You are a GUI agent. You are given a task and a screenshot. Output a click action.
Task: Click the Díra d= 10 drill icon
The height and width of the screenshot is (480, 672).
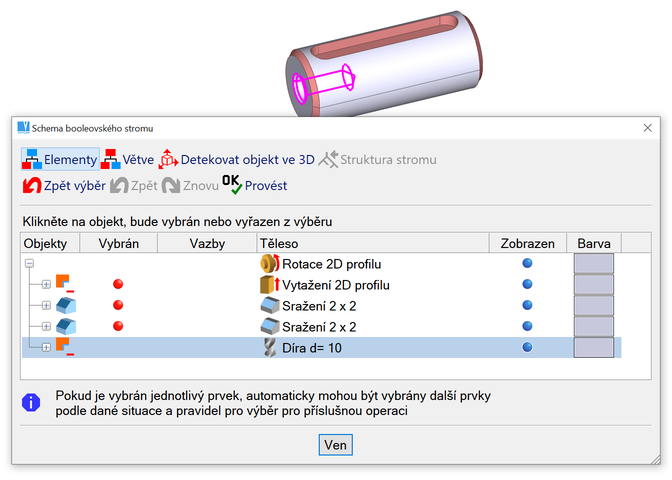(268, 347)
